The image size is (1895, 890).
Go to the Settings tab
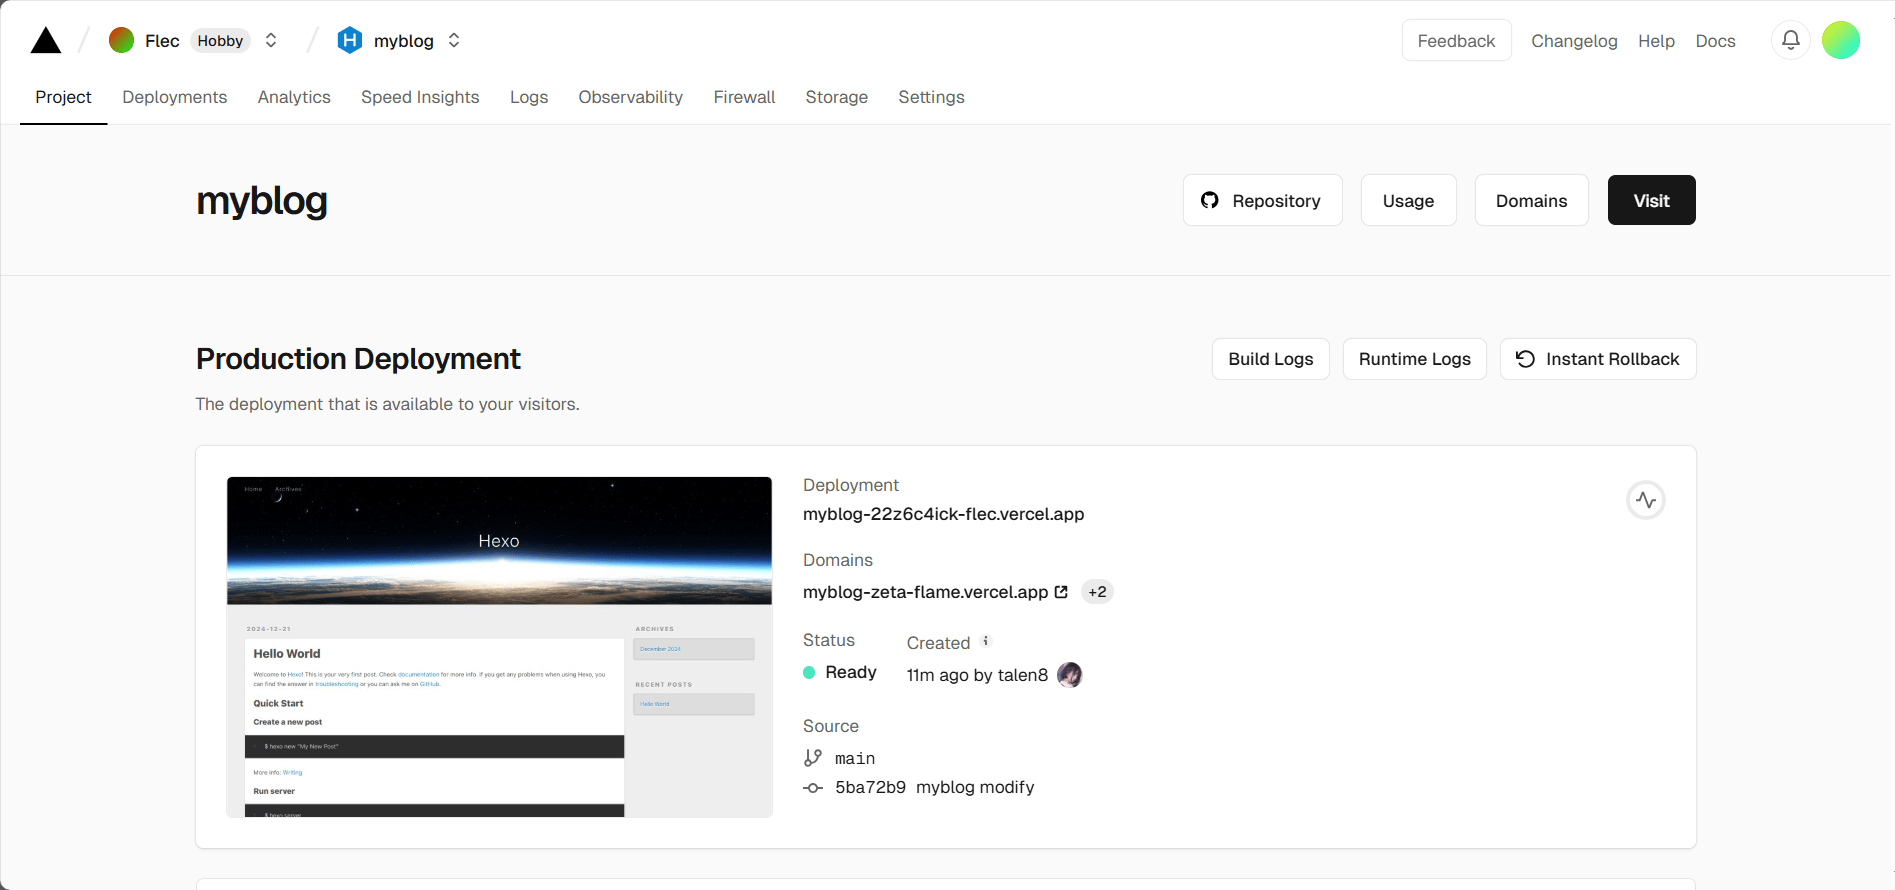click(931, 97)
